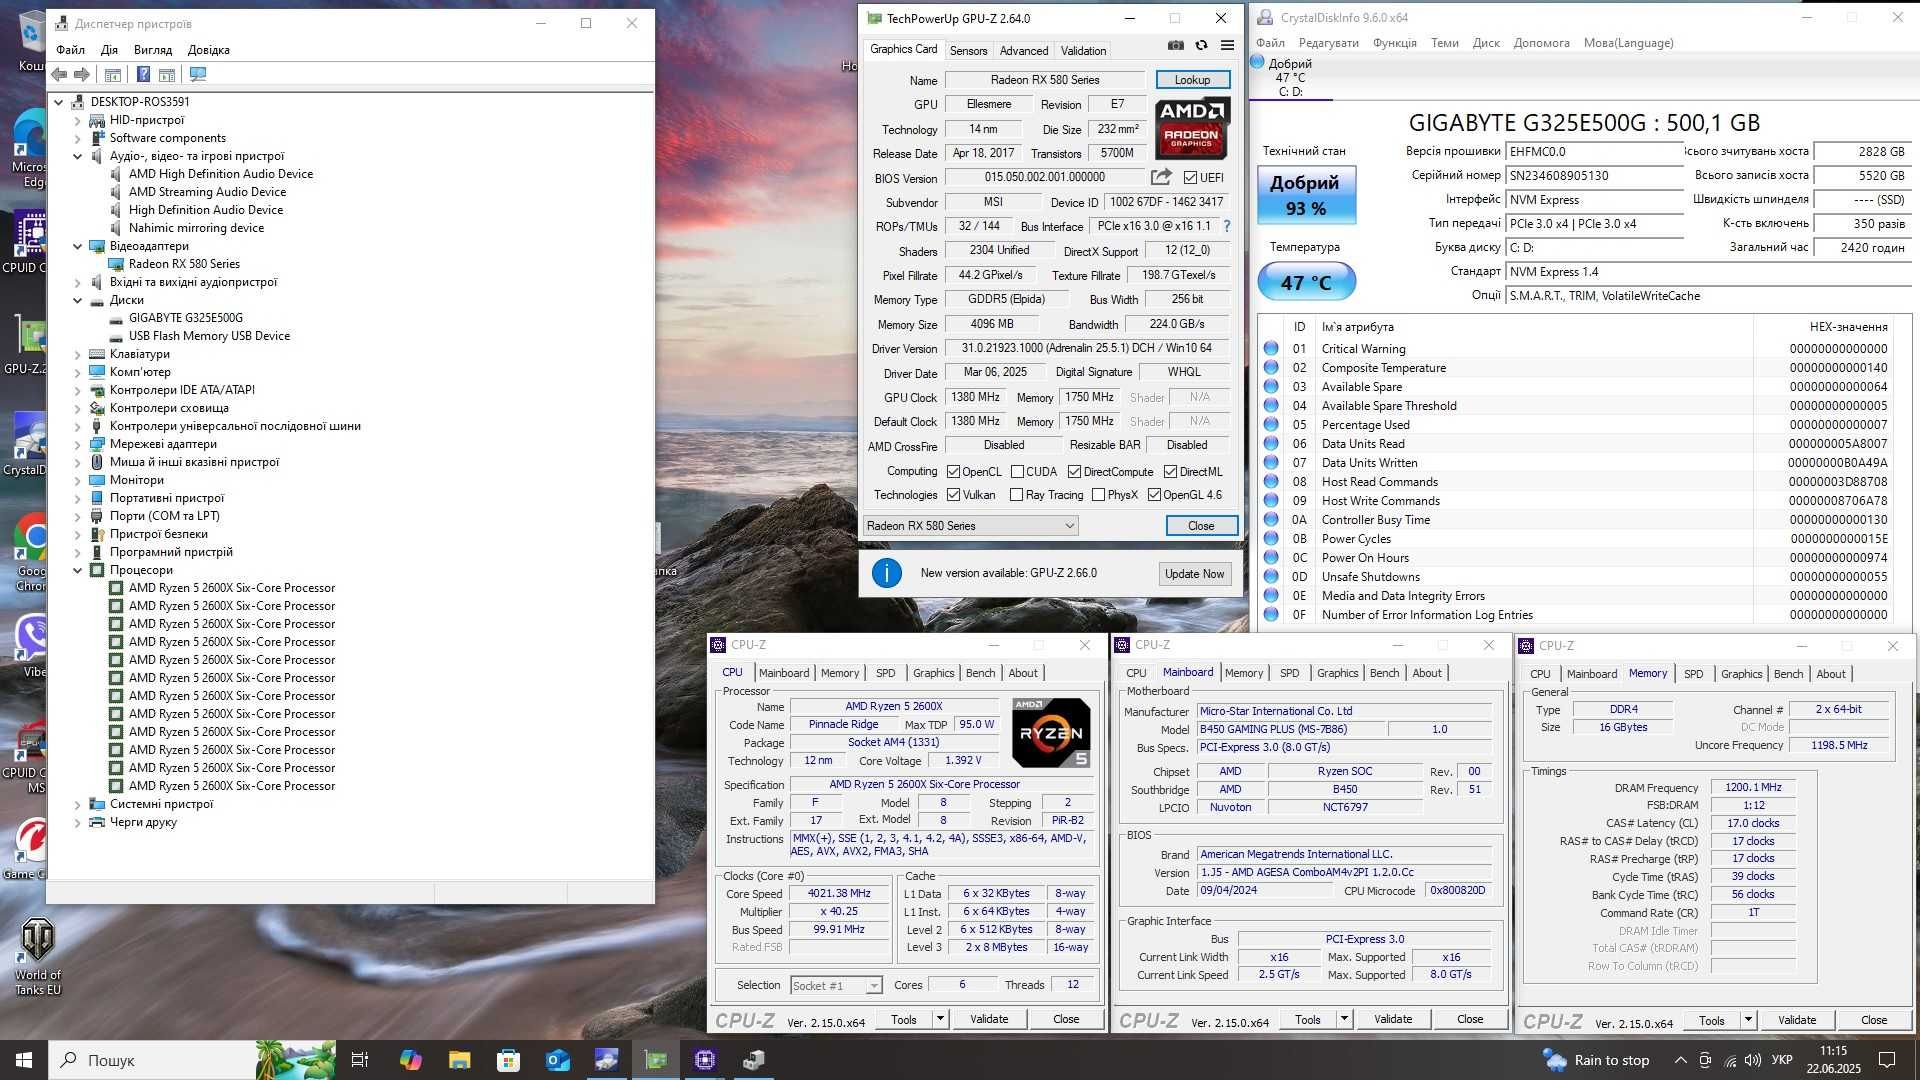Open the Bench tab in CPU-Z Mainboard window
1920x1080 pixels.
(1384, 673)
